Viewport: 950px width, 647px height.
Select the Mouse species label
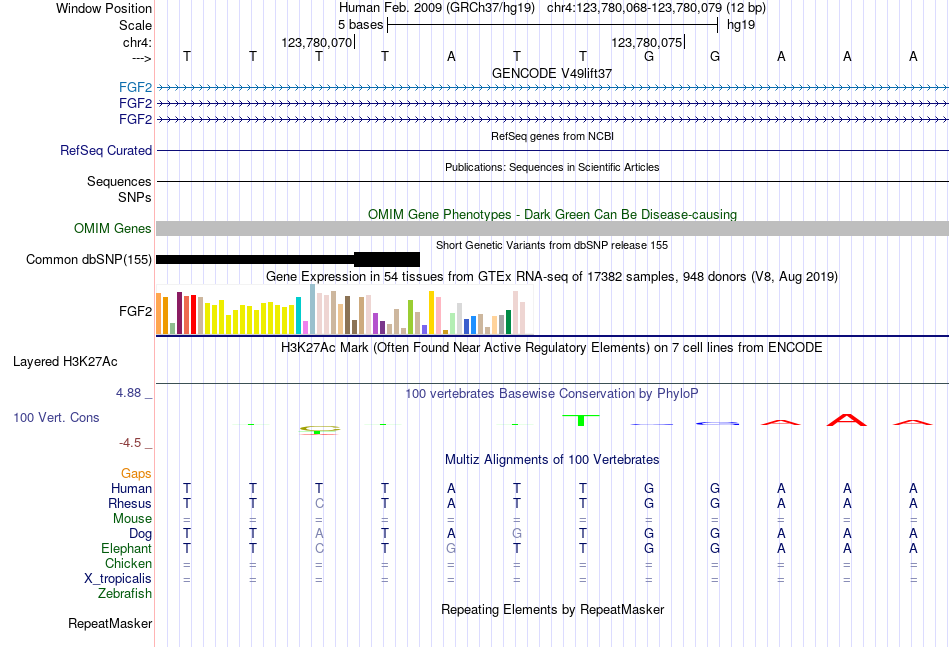click(x=132, y=519)
